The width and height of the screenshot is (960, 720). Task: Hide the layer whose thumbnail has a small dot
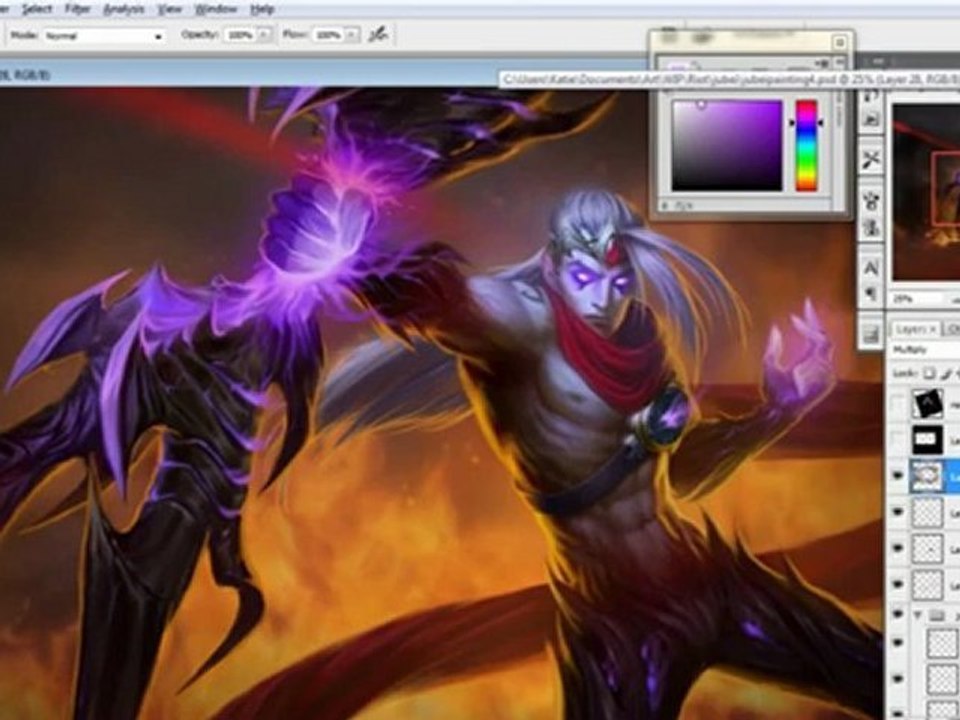click(x=898, y=548)
